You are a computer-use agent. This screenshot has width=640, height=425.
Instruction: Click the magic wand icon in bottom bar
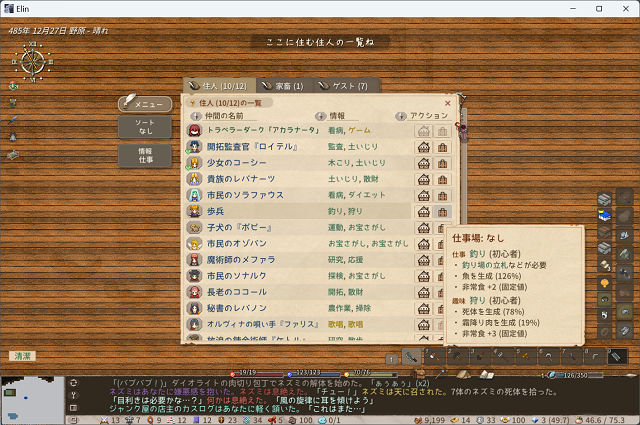coord(440,374)
